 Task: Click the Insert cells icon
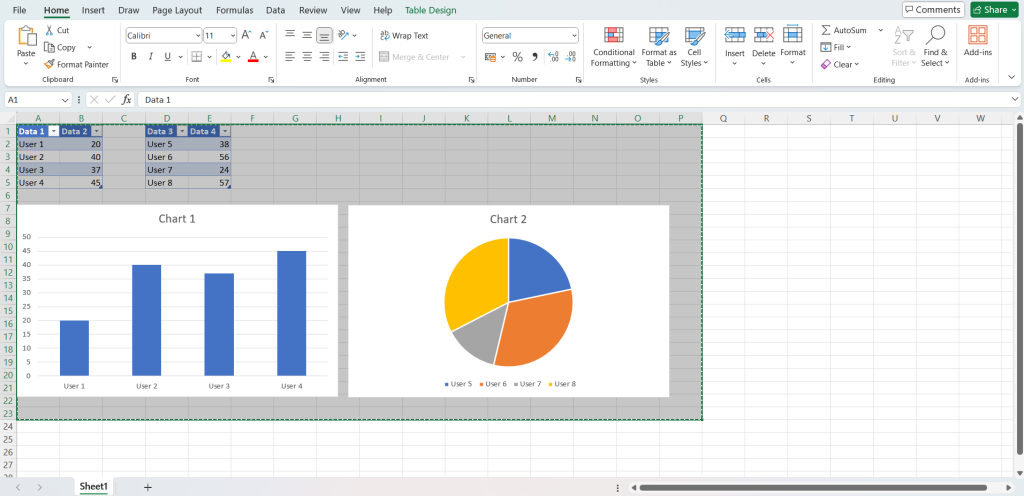[735, 35]
